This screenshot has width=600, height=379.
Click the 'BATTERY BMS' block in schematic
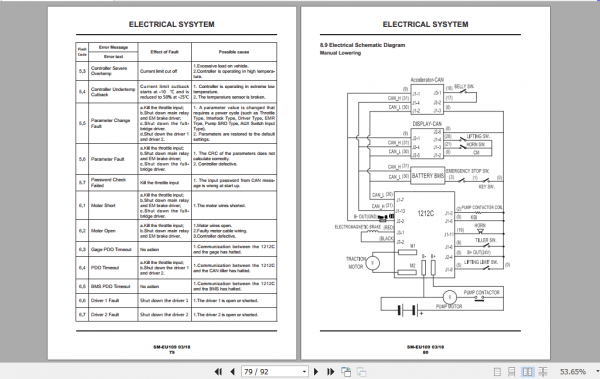(x=427, y=176)
